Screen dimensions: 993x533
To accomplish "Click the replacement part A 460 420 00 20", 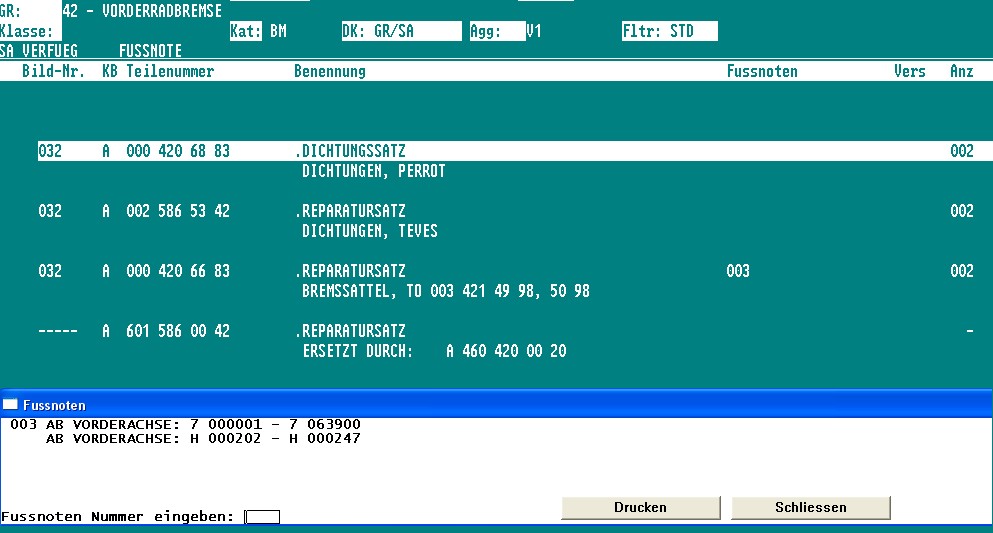I will [506, 351].
